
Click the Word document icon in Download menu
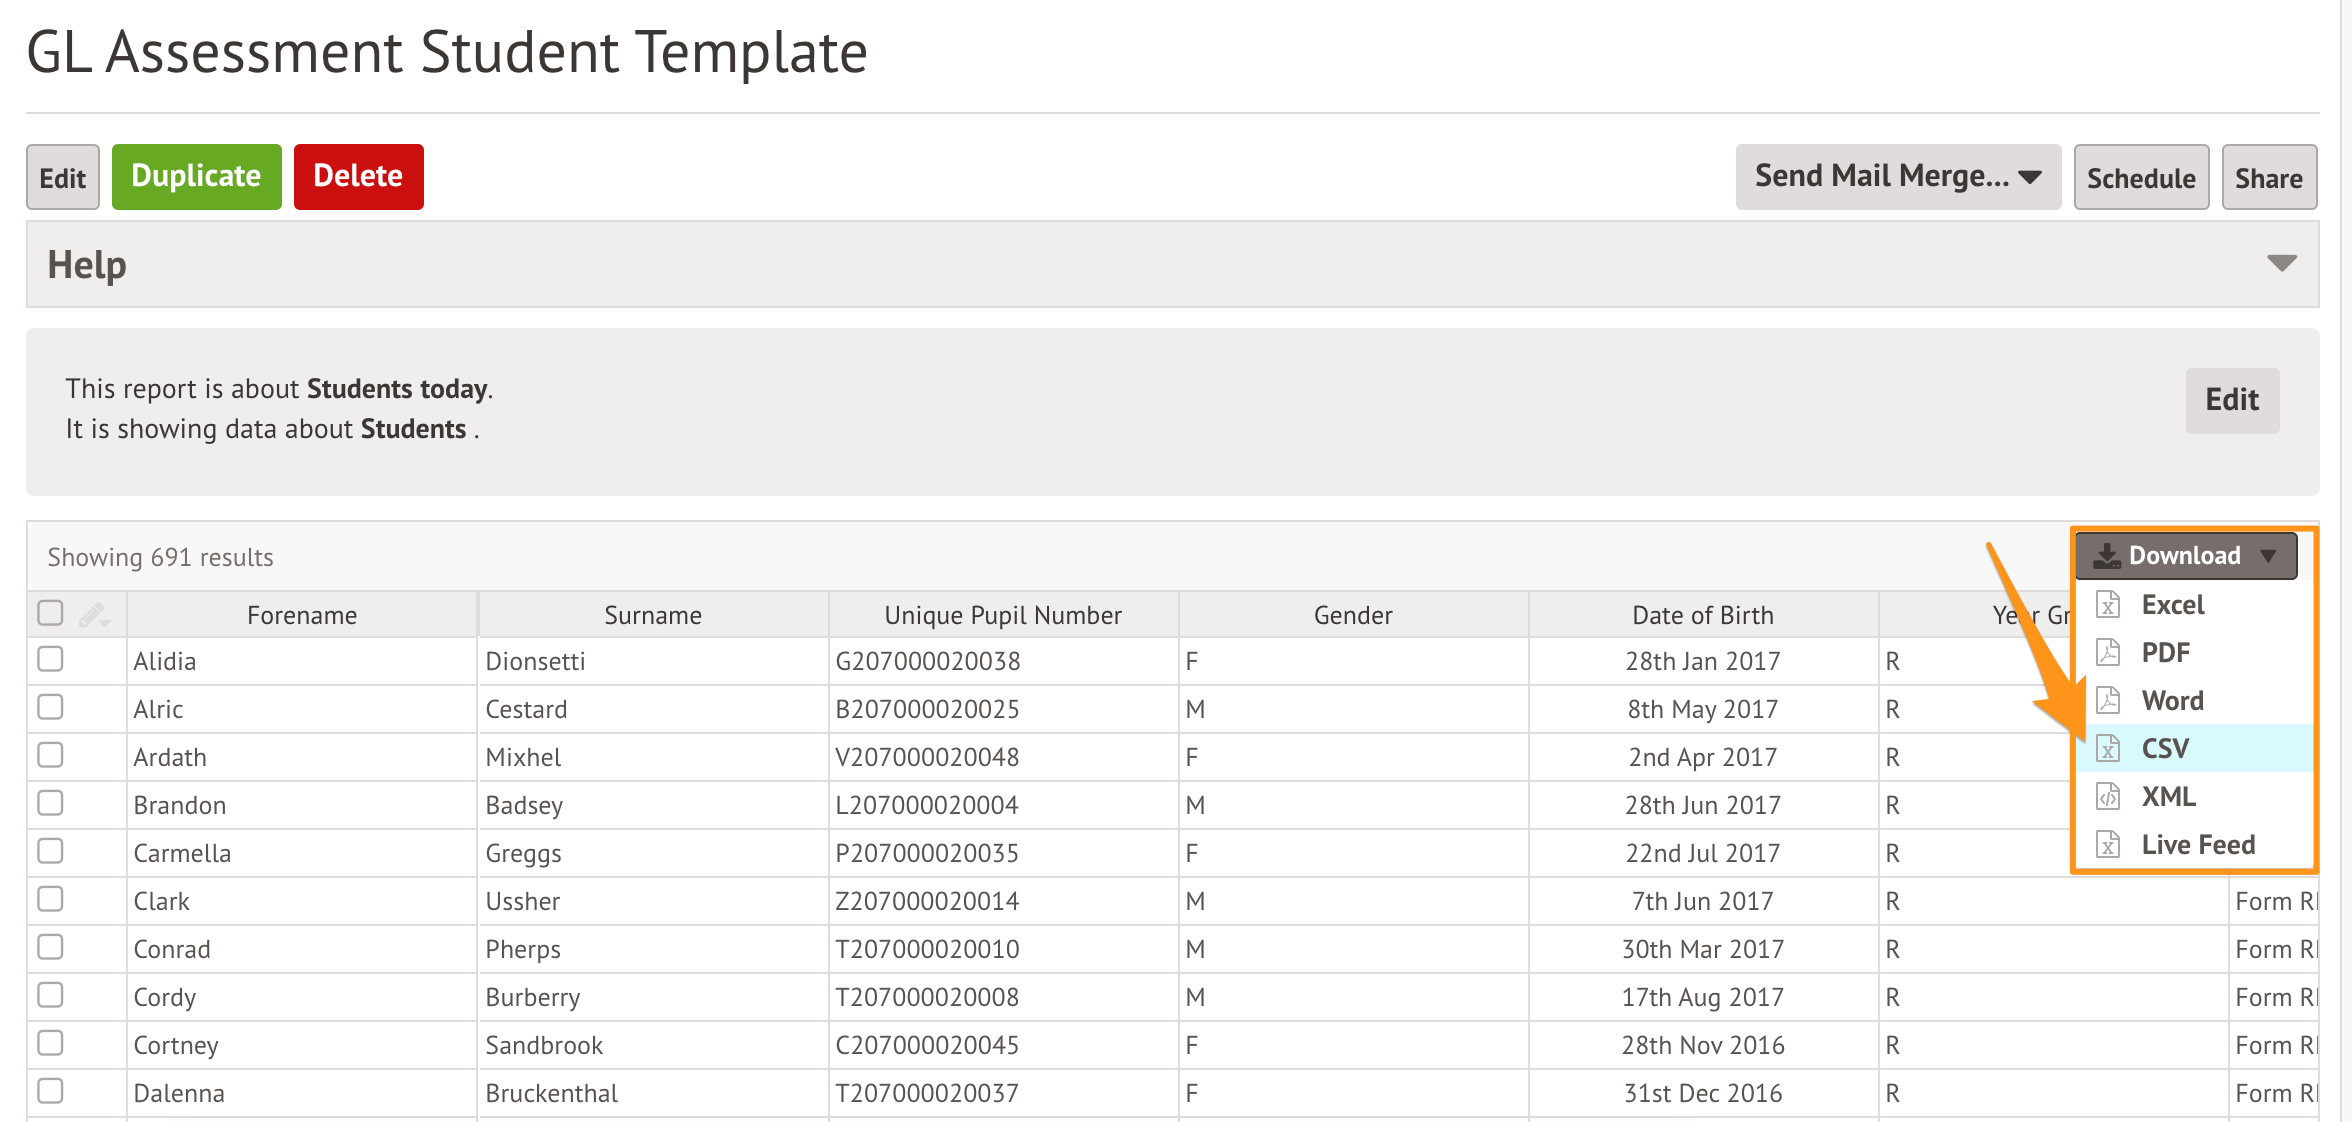[2108, 701]
